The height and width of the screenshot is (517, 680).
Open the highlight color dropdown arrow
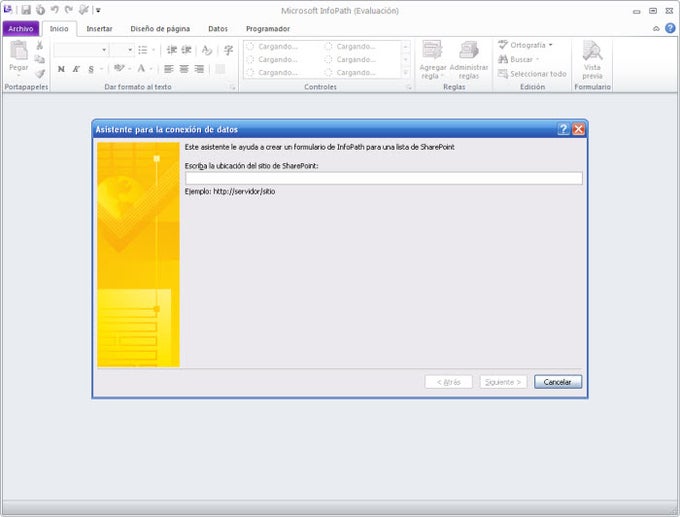coord(129,69)
